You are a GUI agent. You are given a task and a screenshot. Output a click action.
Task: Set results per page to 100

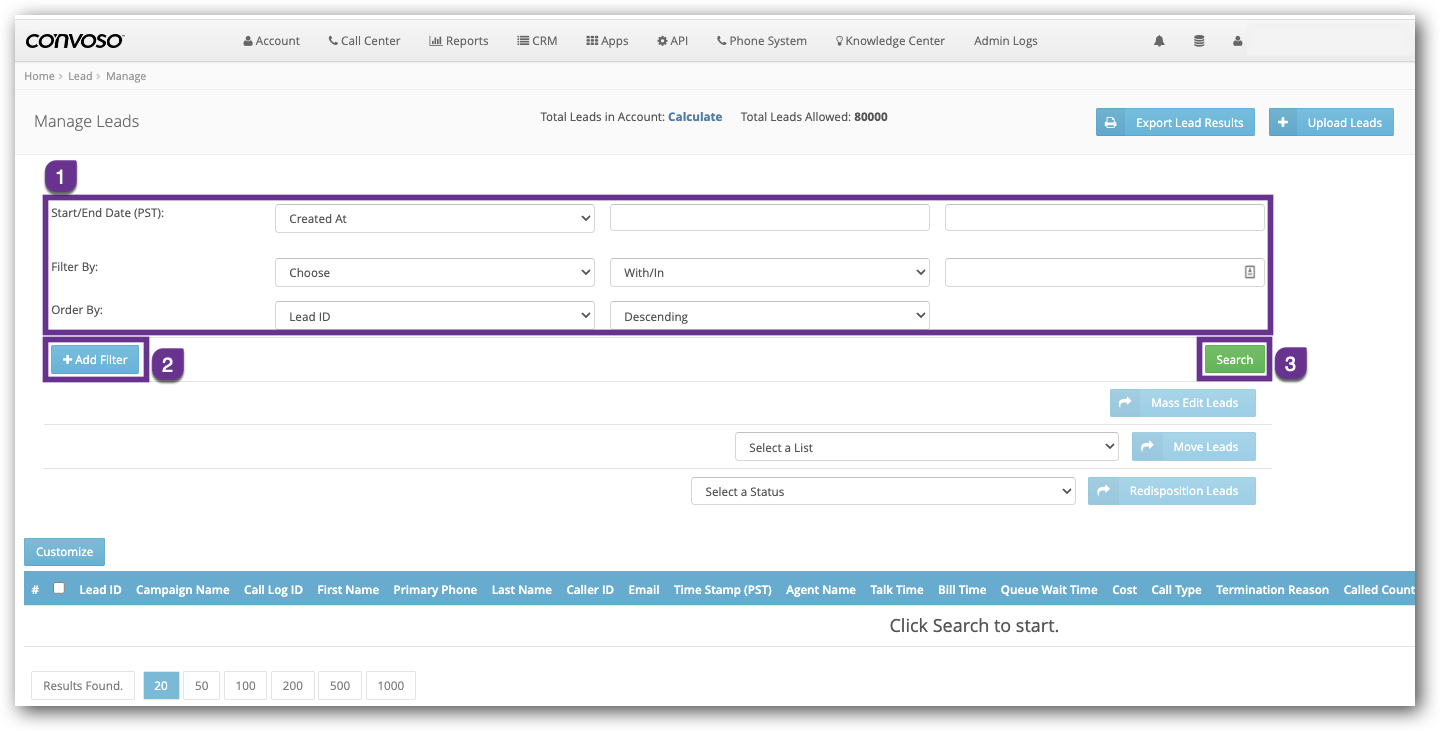coord(245,685)
